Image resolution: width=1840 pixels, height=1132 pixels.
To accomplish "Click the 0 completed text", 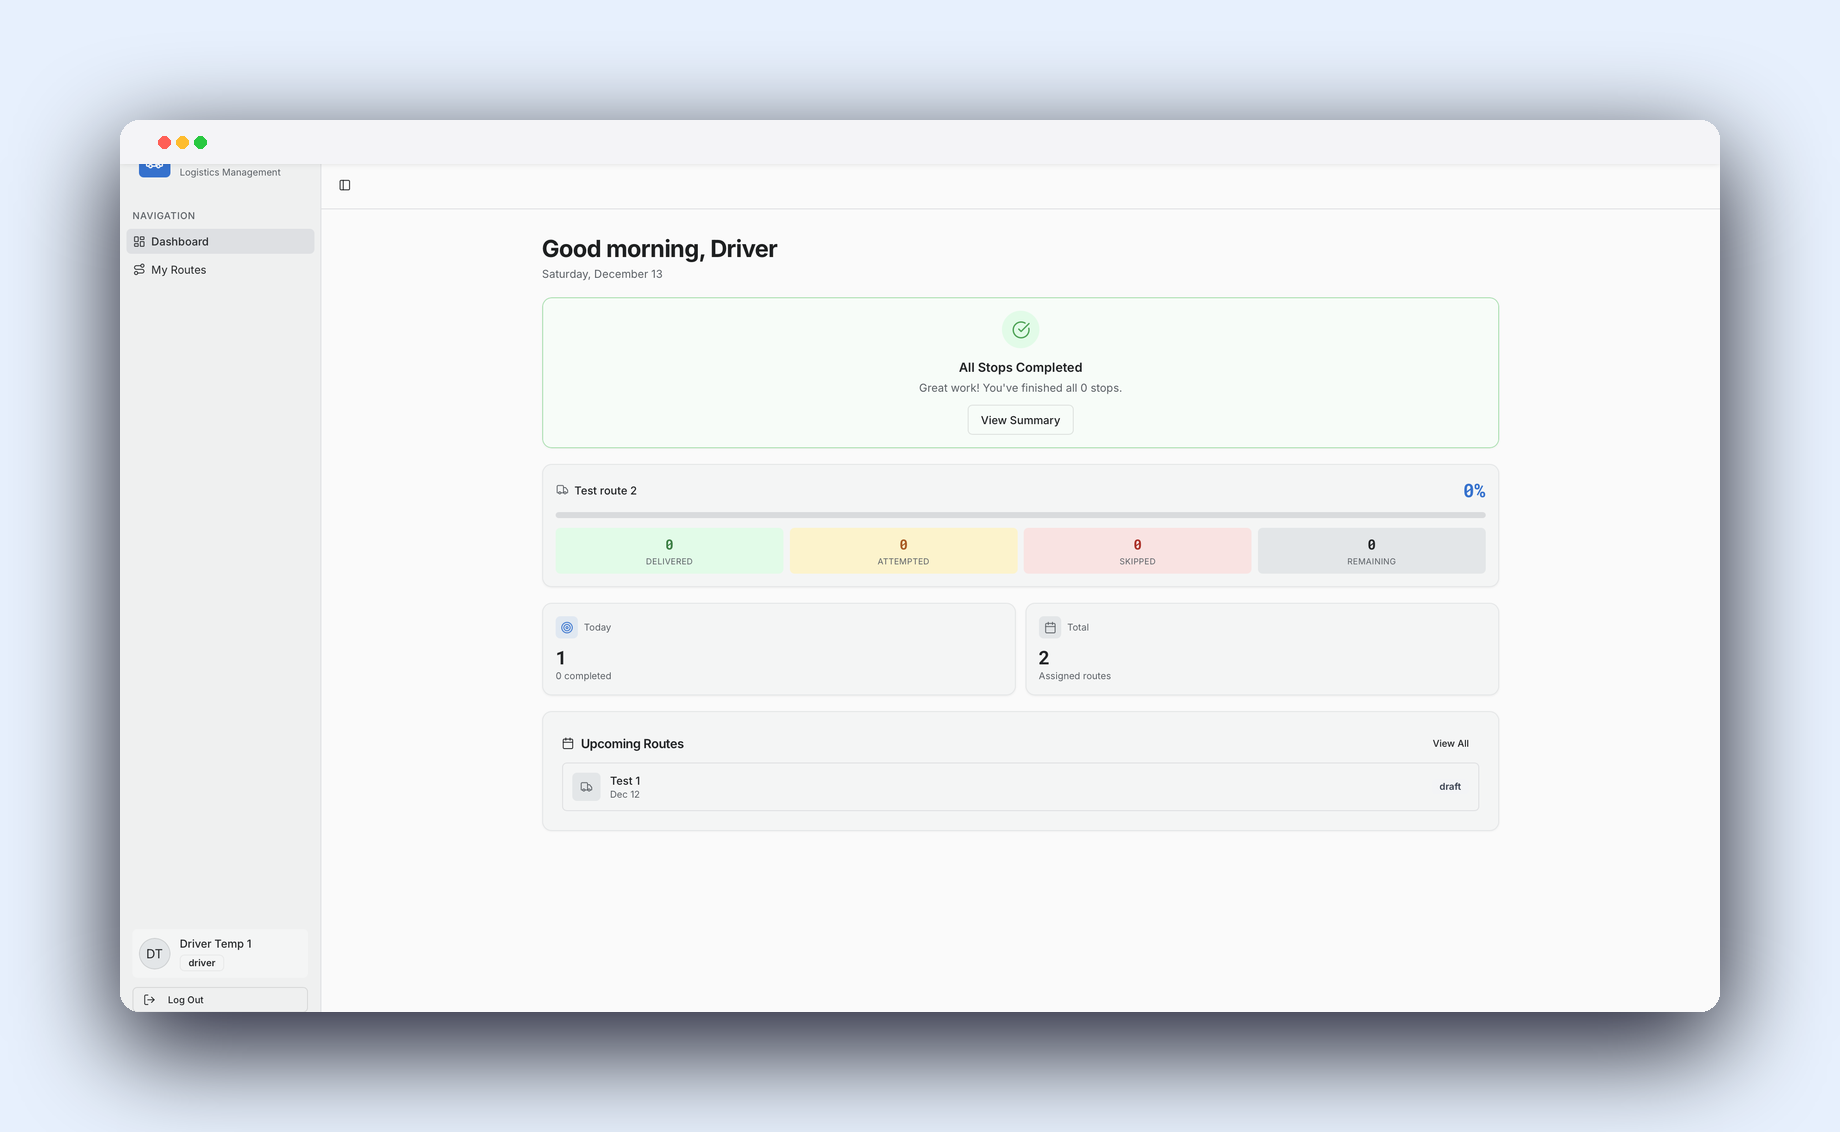I will coord(583,676).
